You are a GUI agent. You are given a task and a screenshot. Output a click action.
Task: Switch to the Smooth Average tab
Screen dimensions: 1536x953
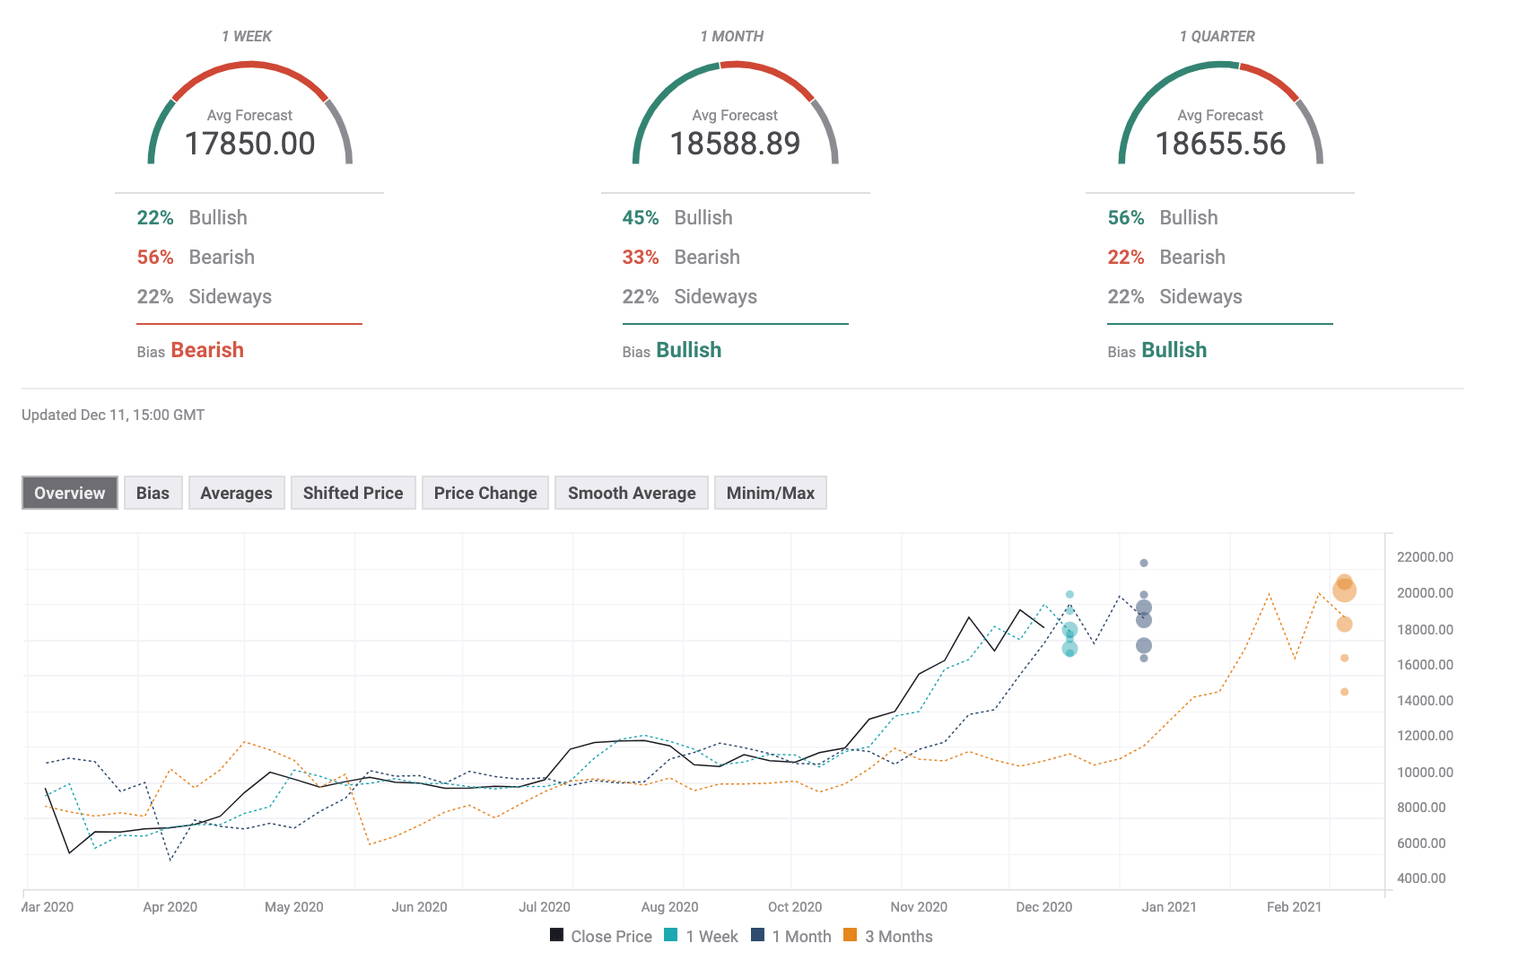point(631,492)
